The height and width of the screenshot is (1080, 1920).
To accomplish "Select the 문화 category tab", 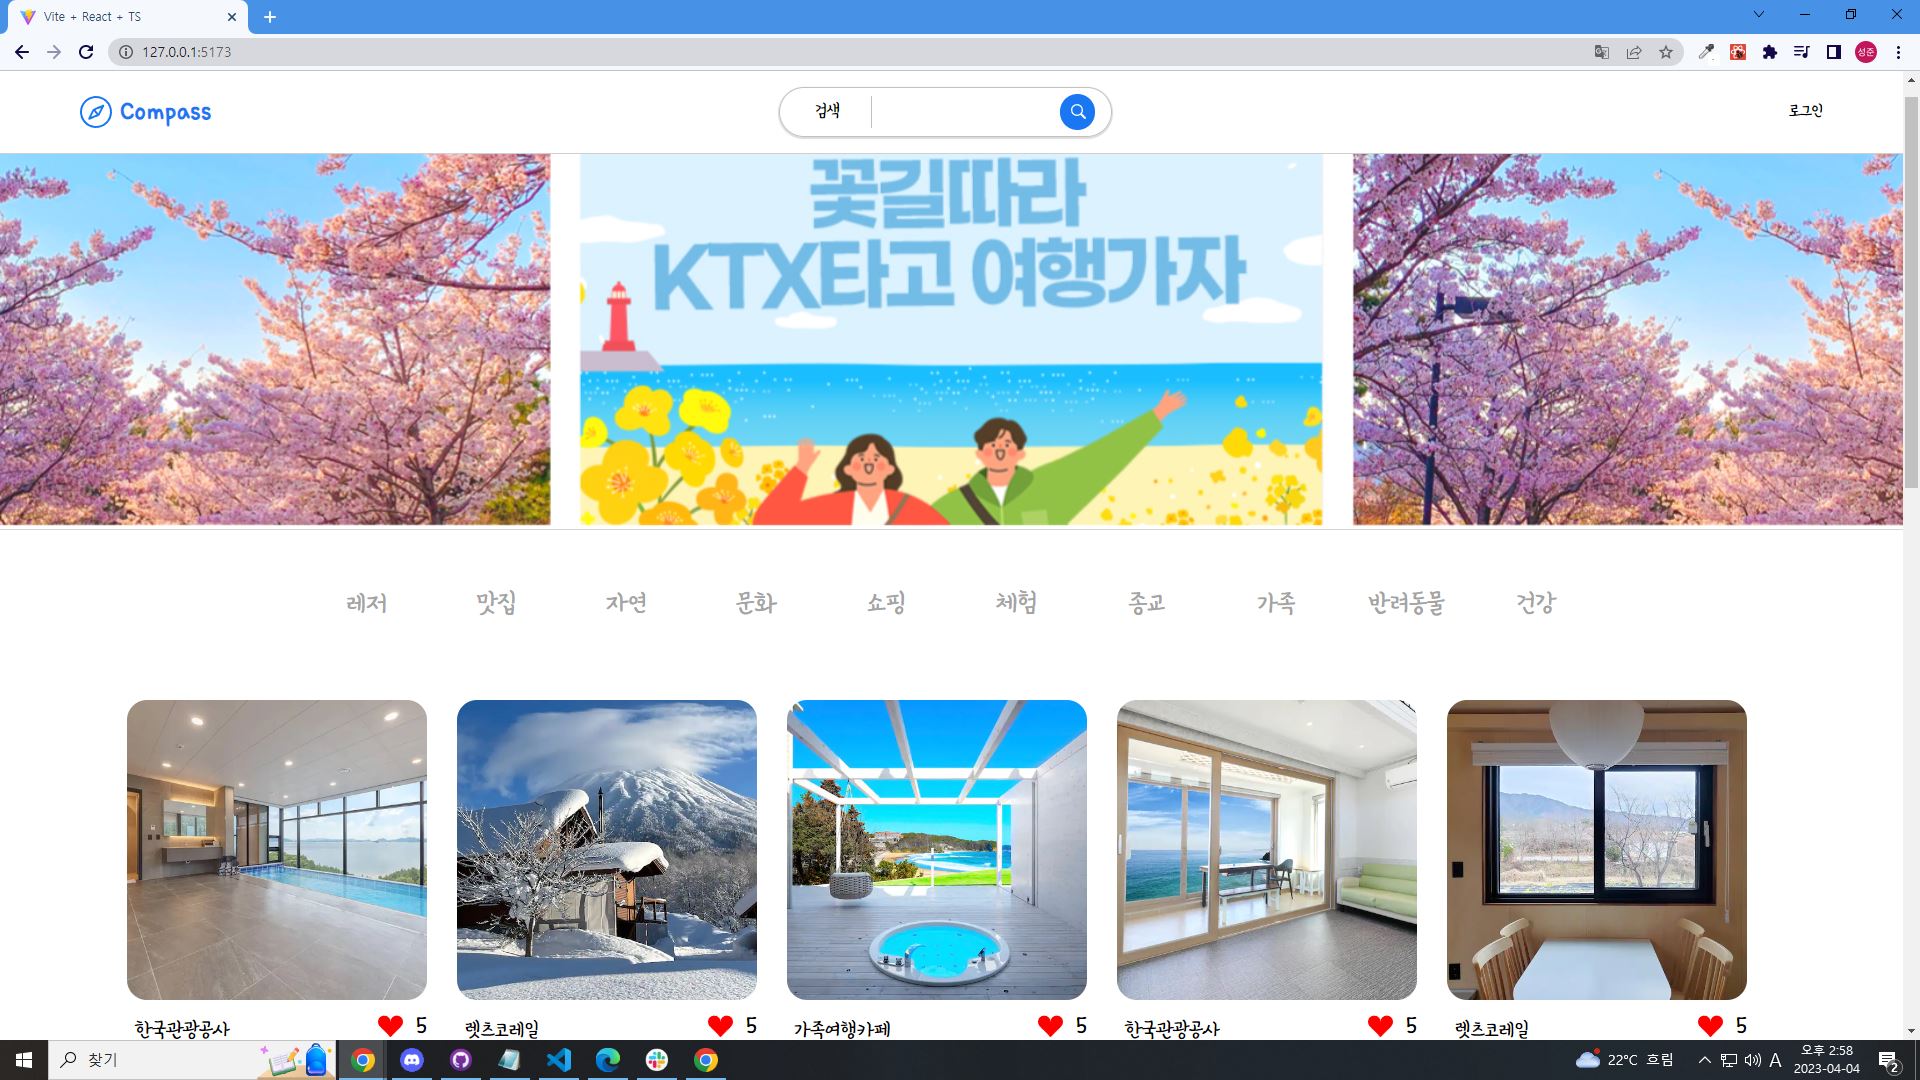I will pos(756,603).
